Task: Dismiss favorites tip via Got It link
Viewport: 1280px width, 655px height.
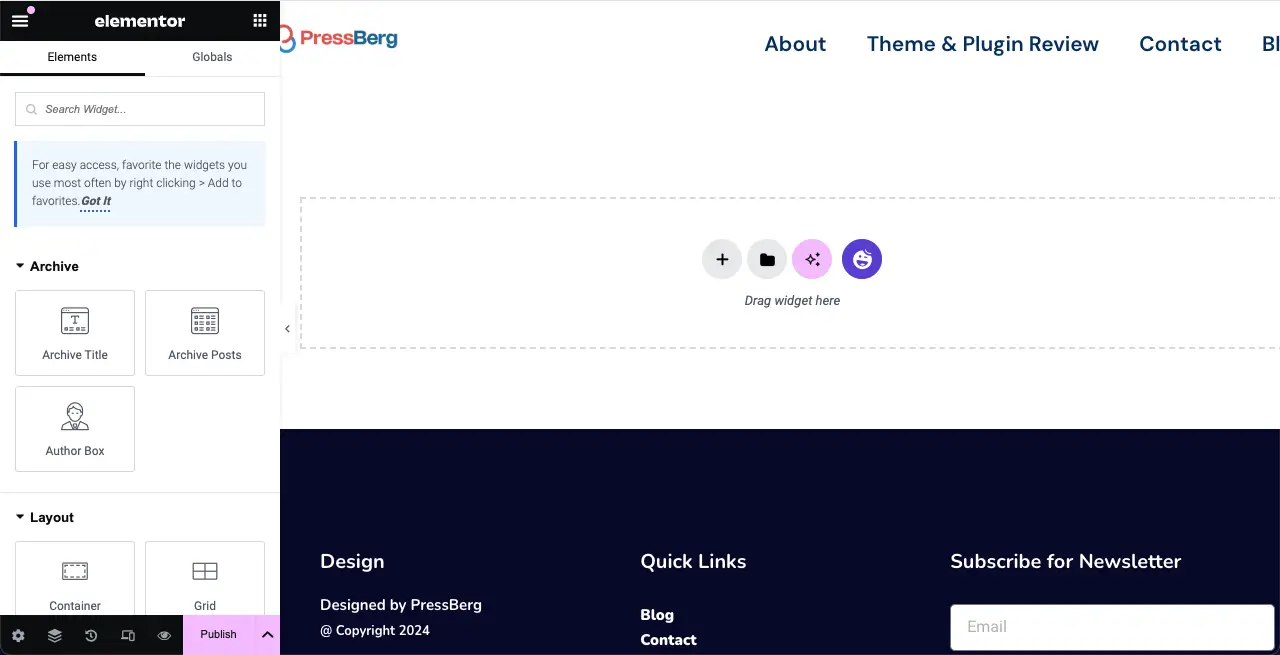Action: tap(95, 201)
